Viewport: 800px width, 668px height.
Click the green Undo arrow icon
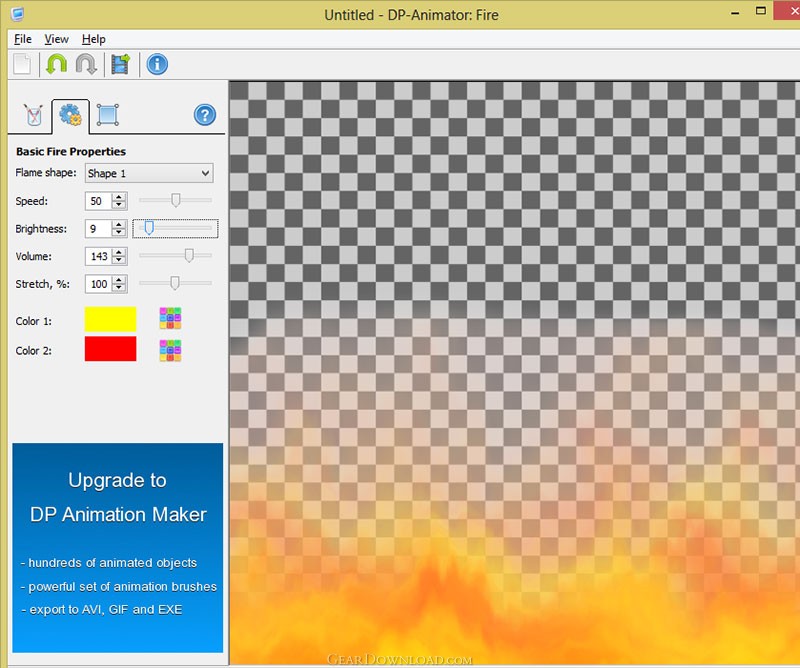click(57, 64)
